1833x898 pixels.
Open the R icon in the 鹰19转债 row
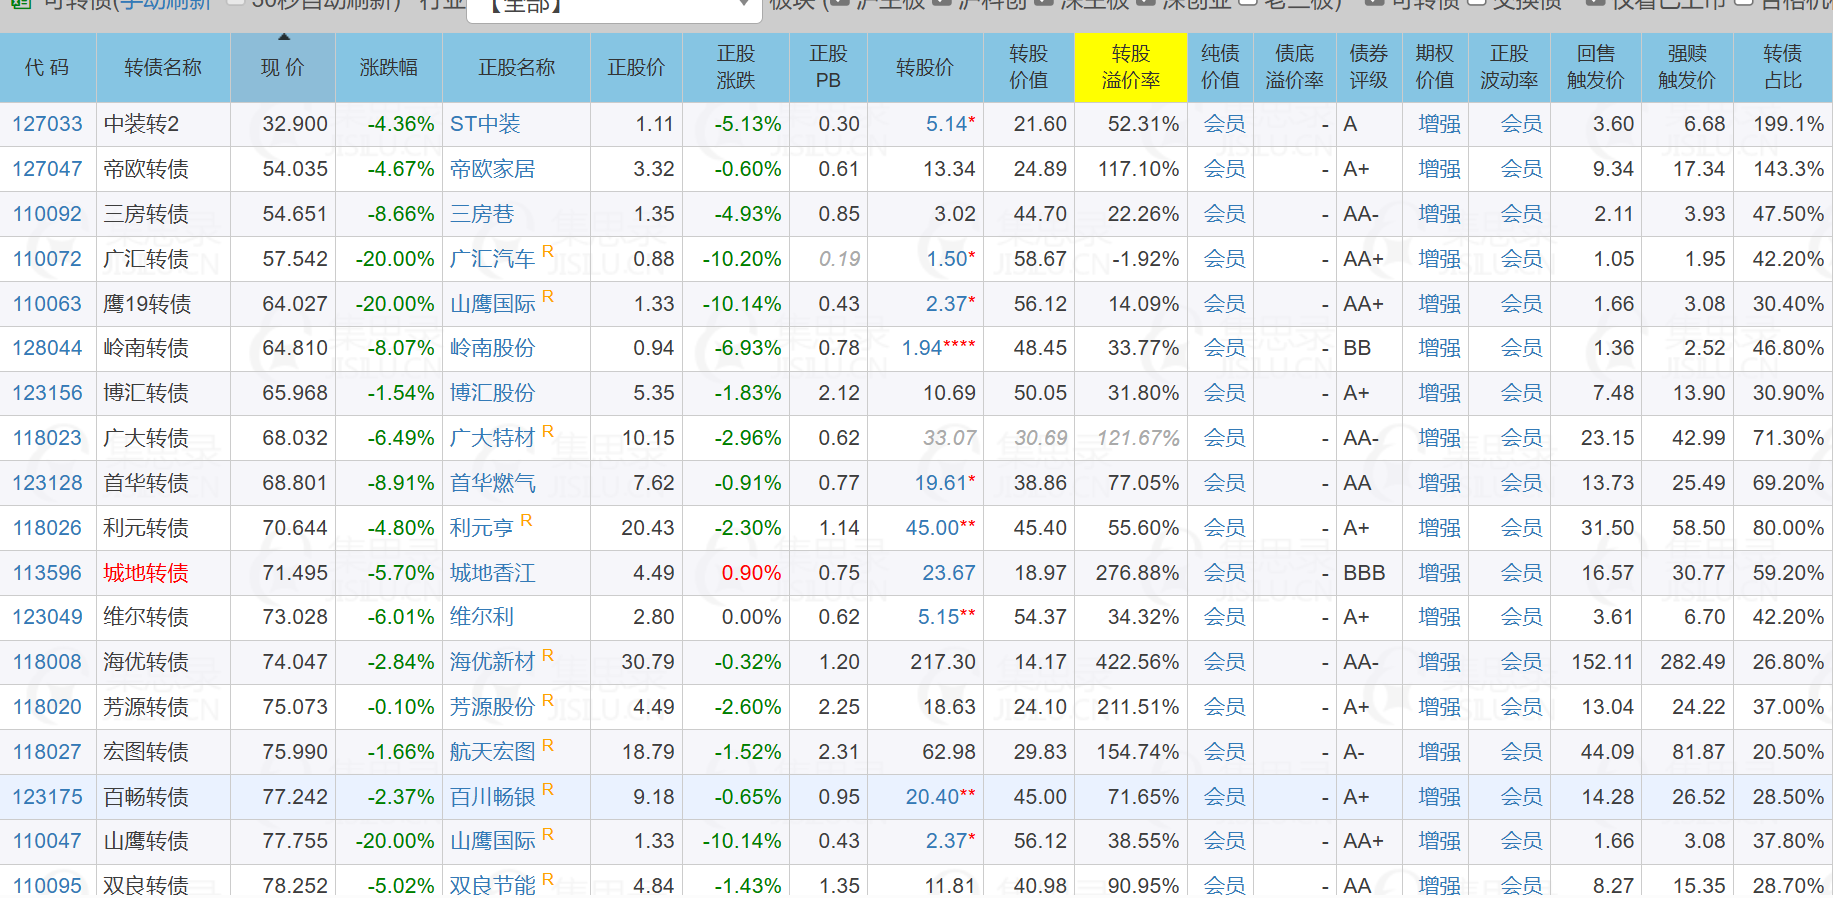pyautogui.click(x=548, y=296)
